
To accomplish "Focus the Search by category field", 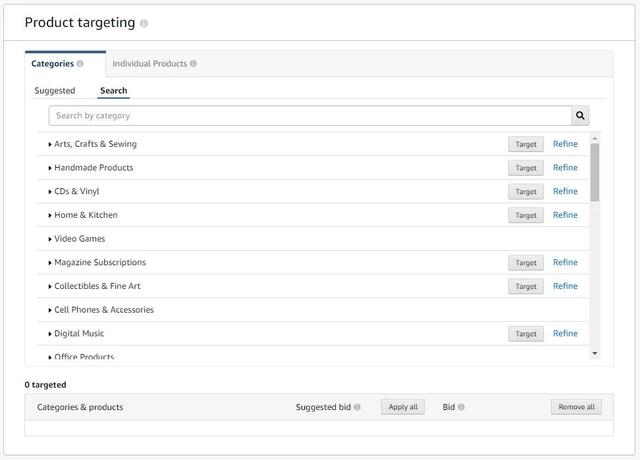I will [310, 116].
